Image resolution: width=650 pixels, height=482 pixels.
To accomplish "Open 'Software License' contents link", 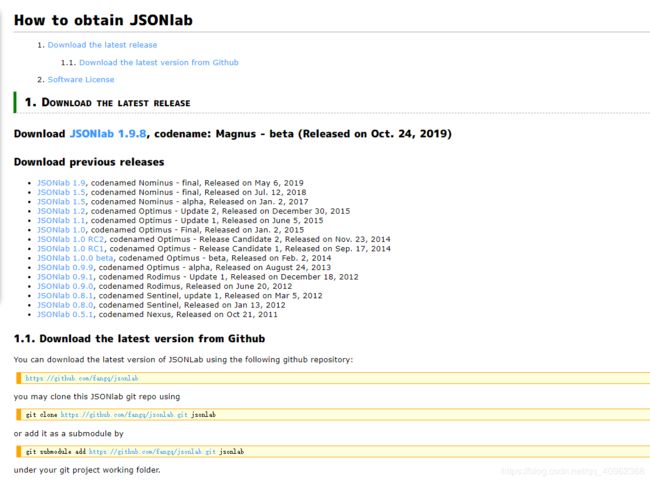I will tap(81, 80).
